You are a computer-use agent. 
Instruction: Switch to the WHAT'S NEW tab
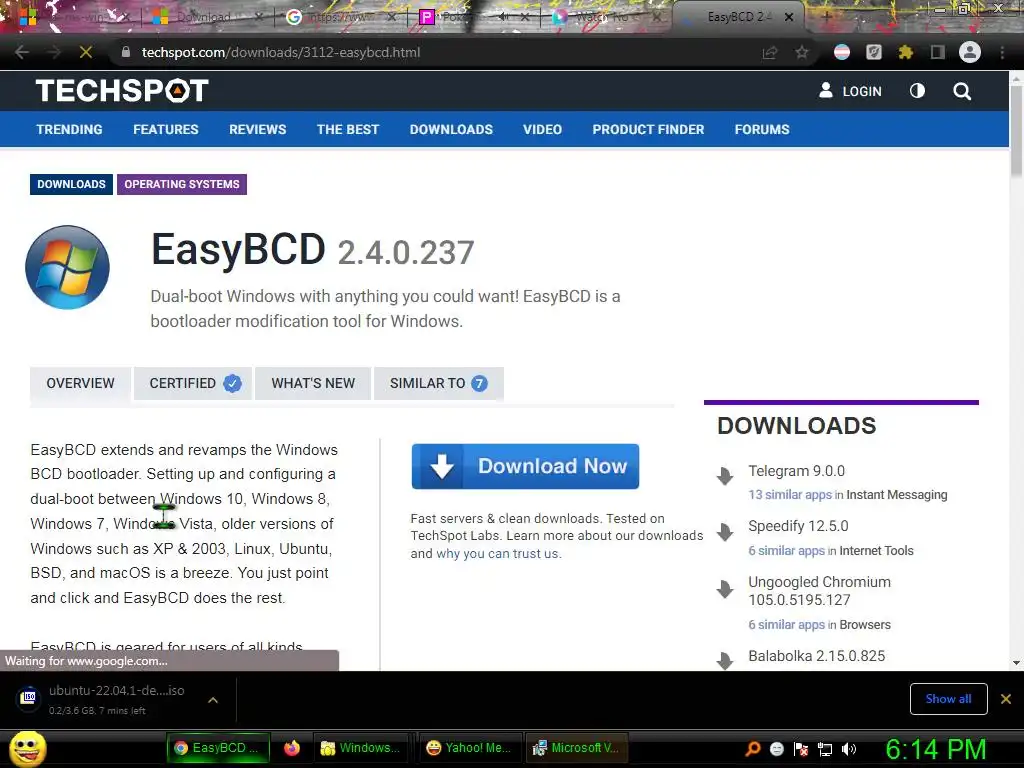pyautogui.click(x=313, y=383)
